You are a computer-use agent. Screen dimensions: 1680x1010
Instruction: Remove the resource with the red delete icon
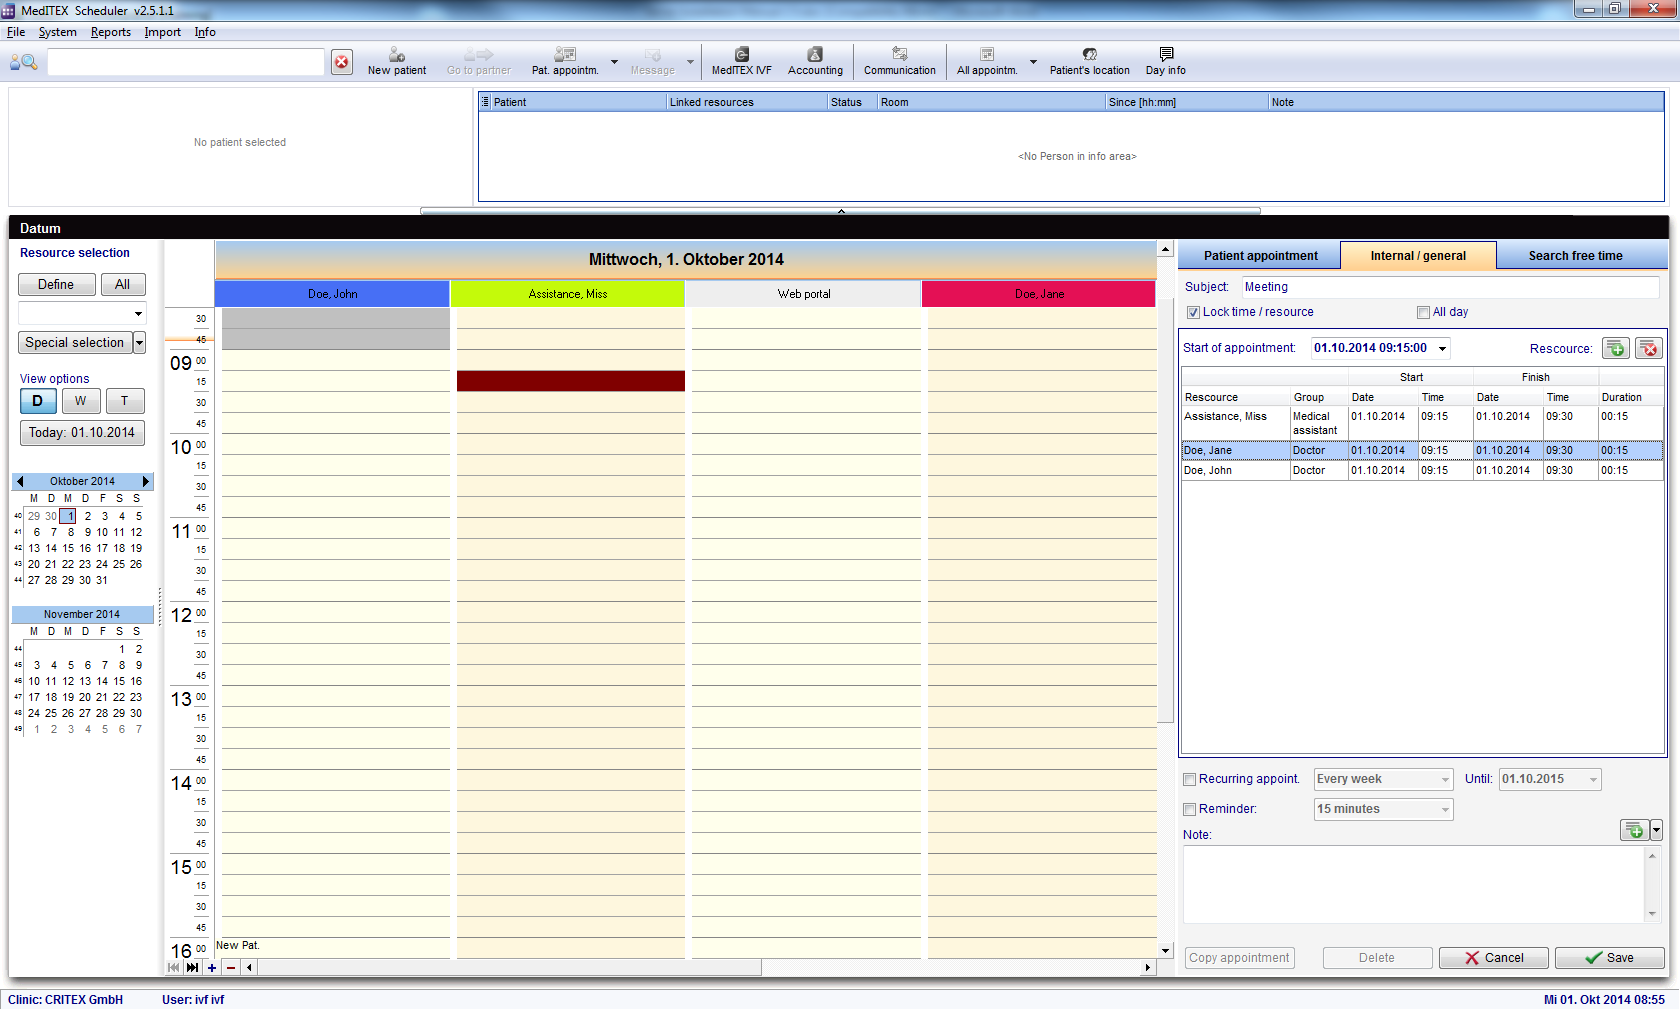(x=1649, y=348)
